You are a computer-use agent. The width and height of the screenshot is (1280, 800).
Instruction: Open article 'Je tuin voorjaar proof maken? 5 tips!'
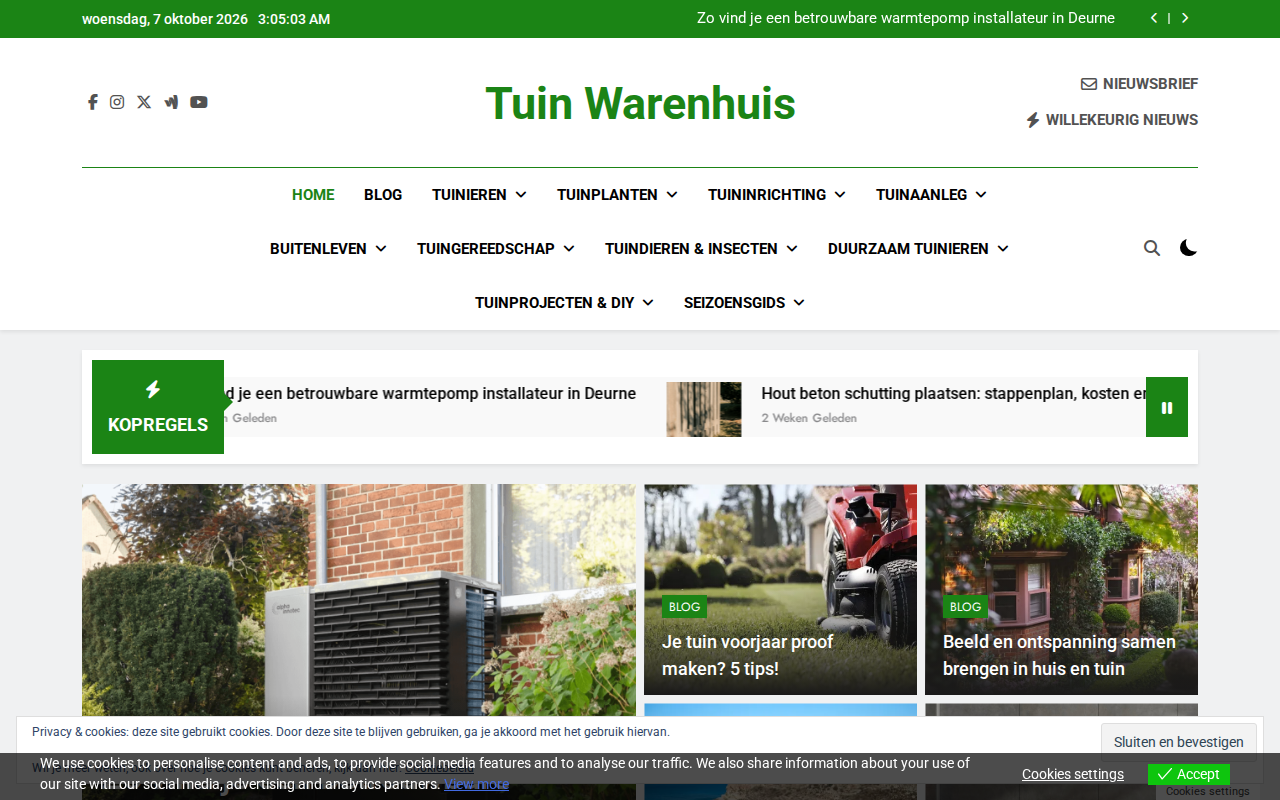click(747, 655)
